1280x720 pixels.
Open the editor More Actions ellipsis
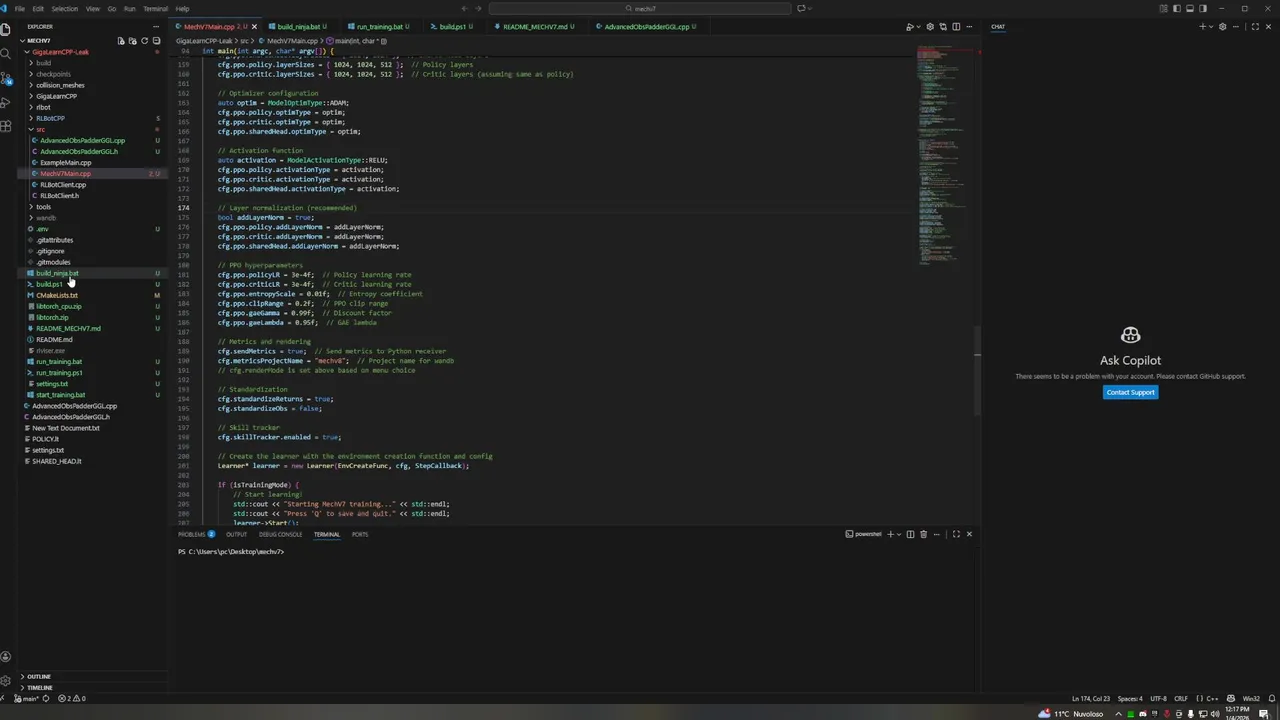pyautogui.click(x=969, y=27)
